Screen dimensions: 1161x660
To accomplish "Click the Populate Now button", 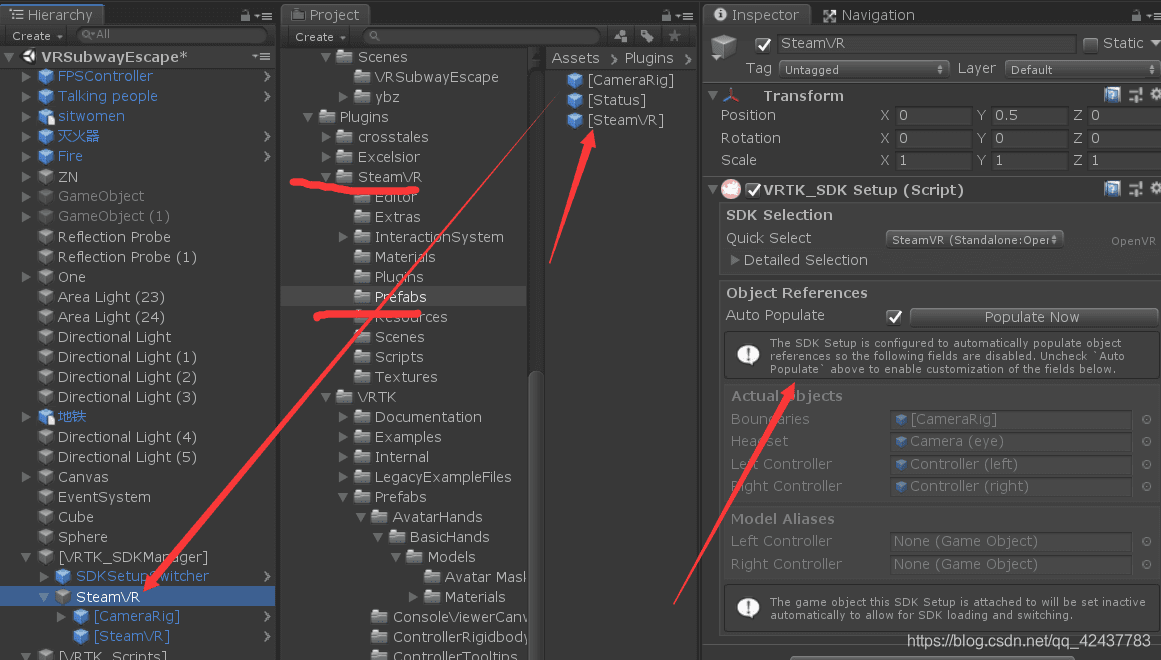I will click(1033, 317).
